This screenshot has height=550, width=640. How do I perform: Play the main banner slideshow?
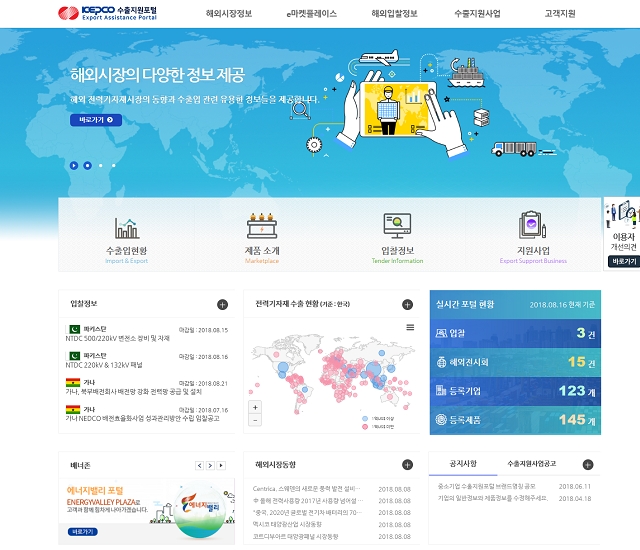pos(73,165)
